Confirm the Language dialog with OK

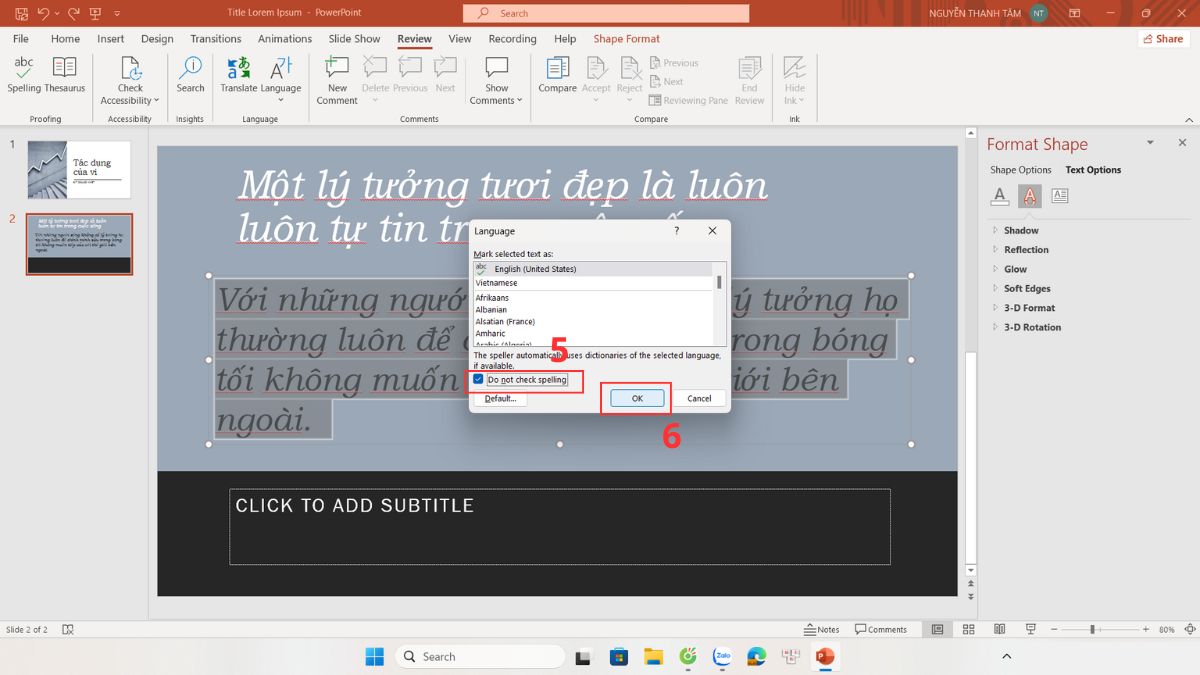[637, 398]
